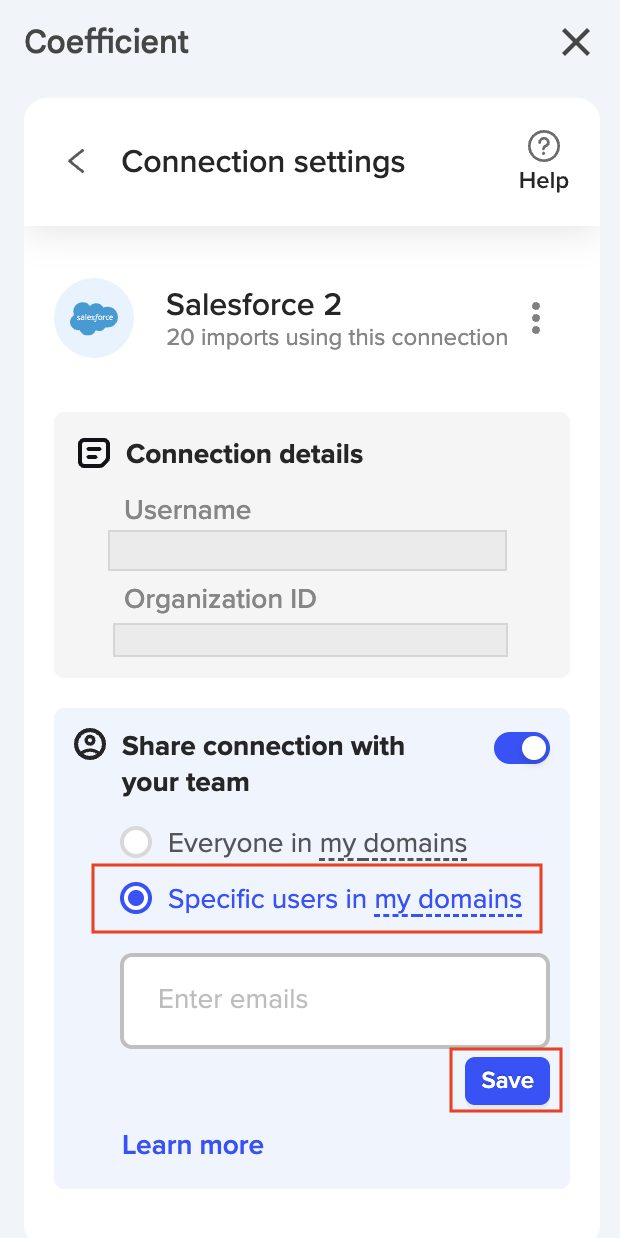This screenshot has height=1238, width=620.
Task: Open the Learn more link
Action: pyautogui.click(x=193, y=1145)
